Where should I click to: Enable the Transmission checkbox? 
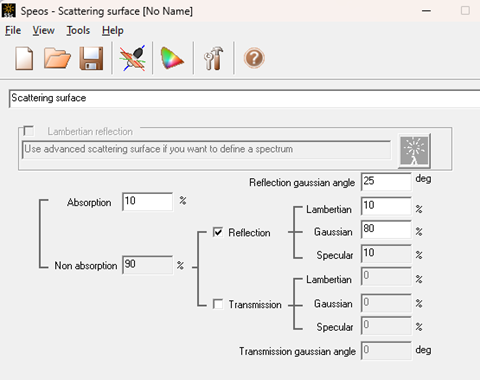tap(218, 304)
